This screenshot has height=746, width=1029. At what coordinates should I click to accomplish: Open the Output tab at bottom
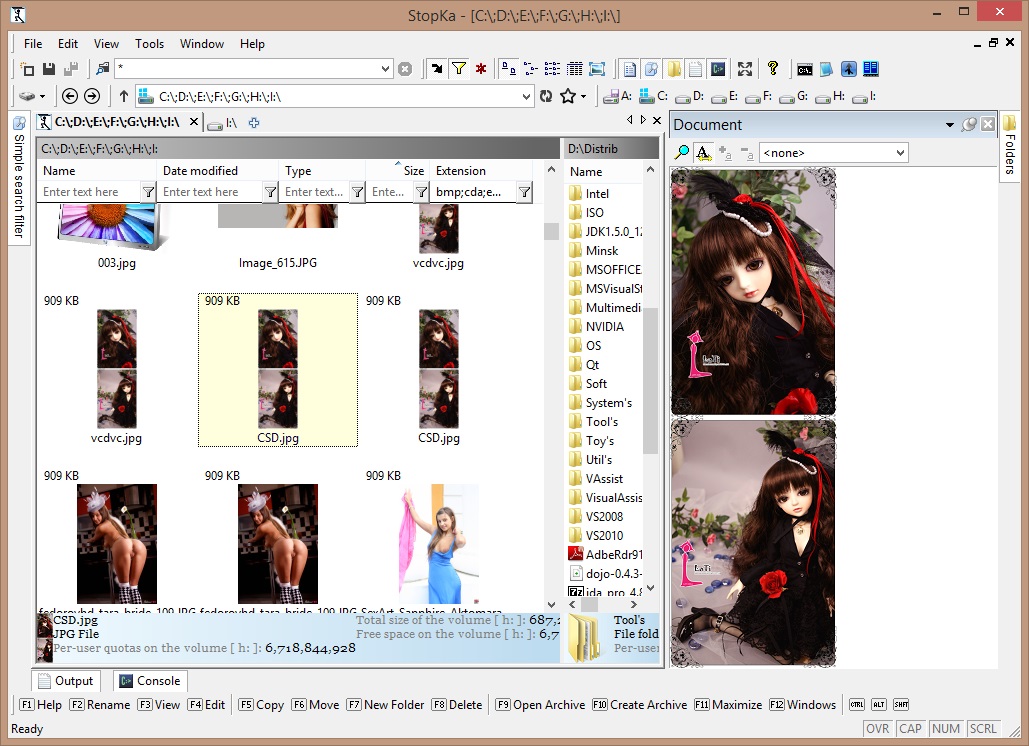pos(66,681)
